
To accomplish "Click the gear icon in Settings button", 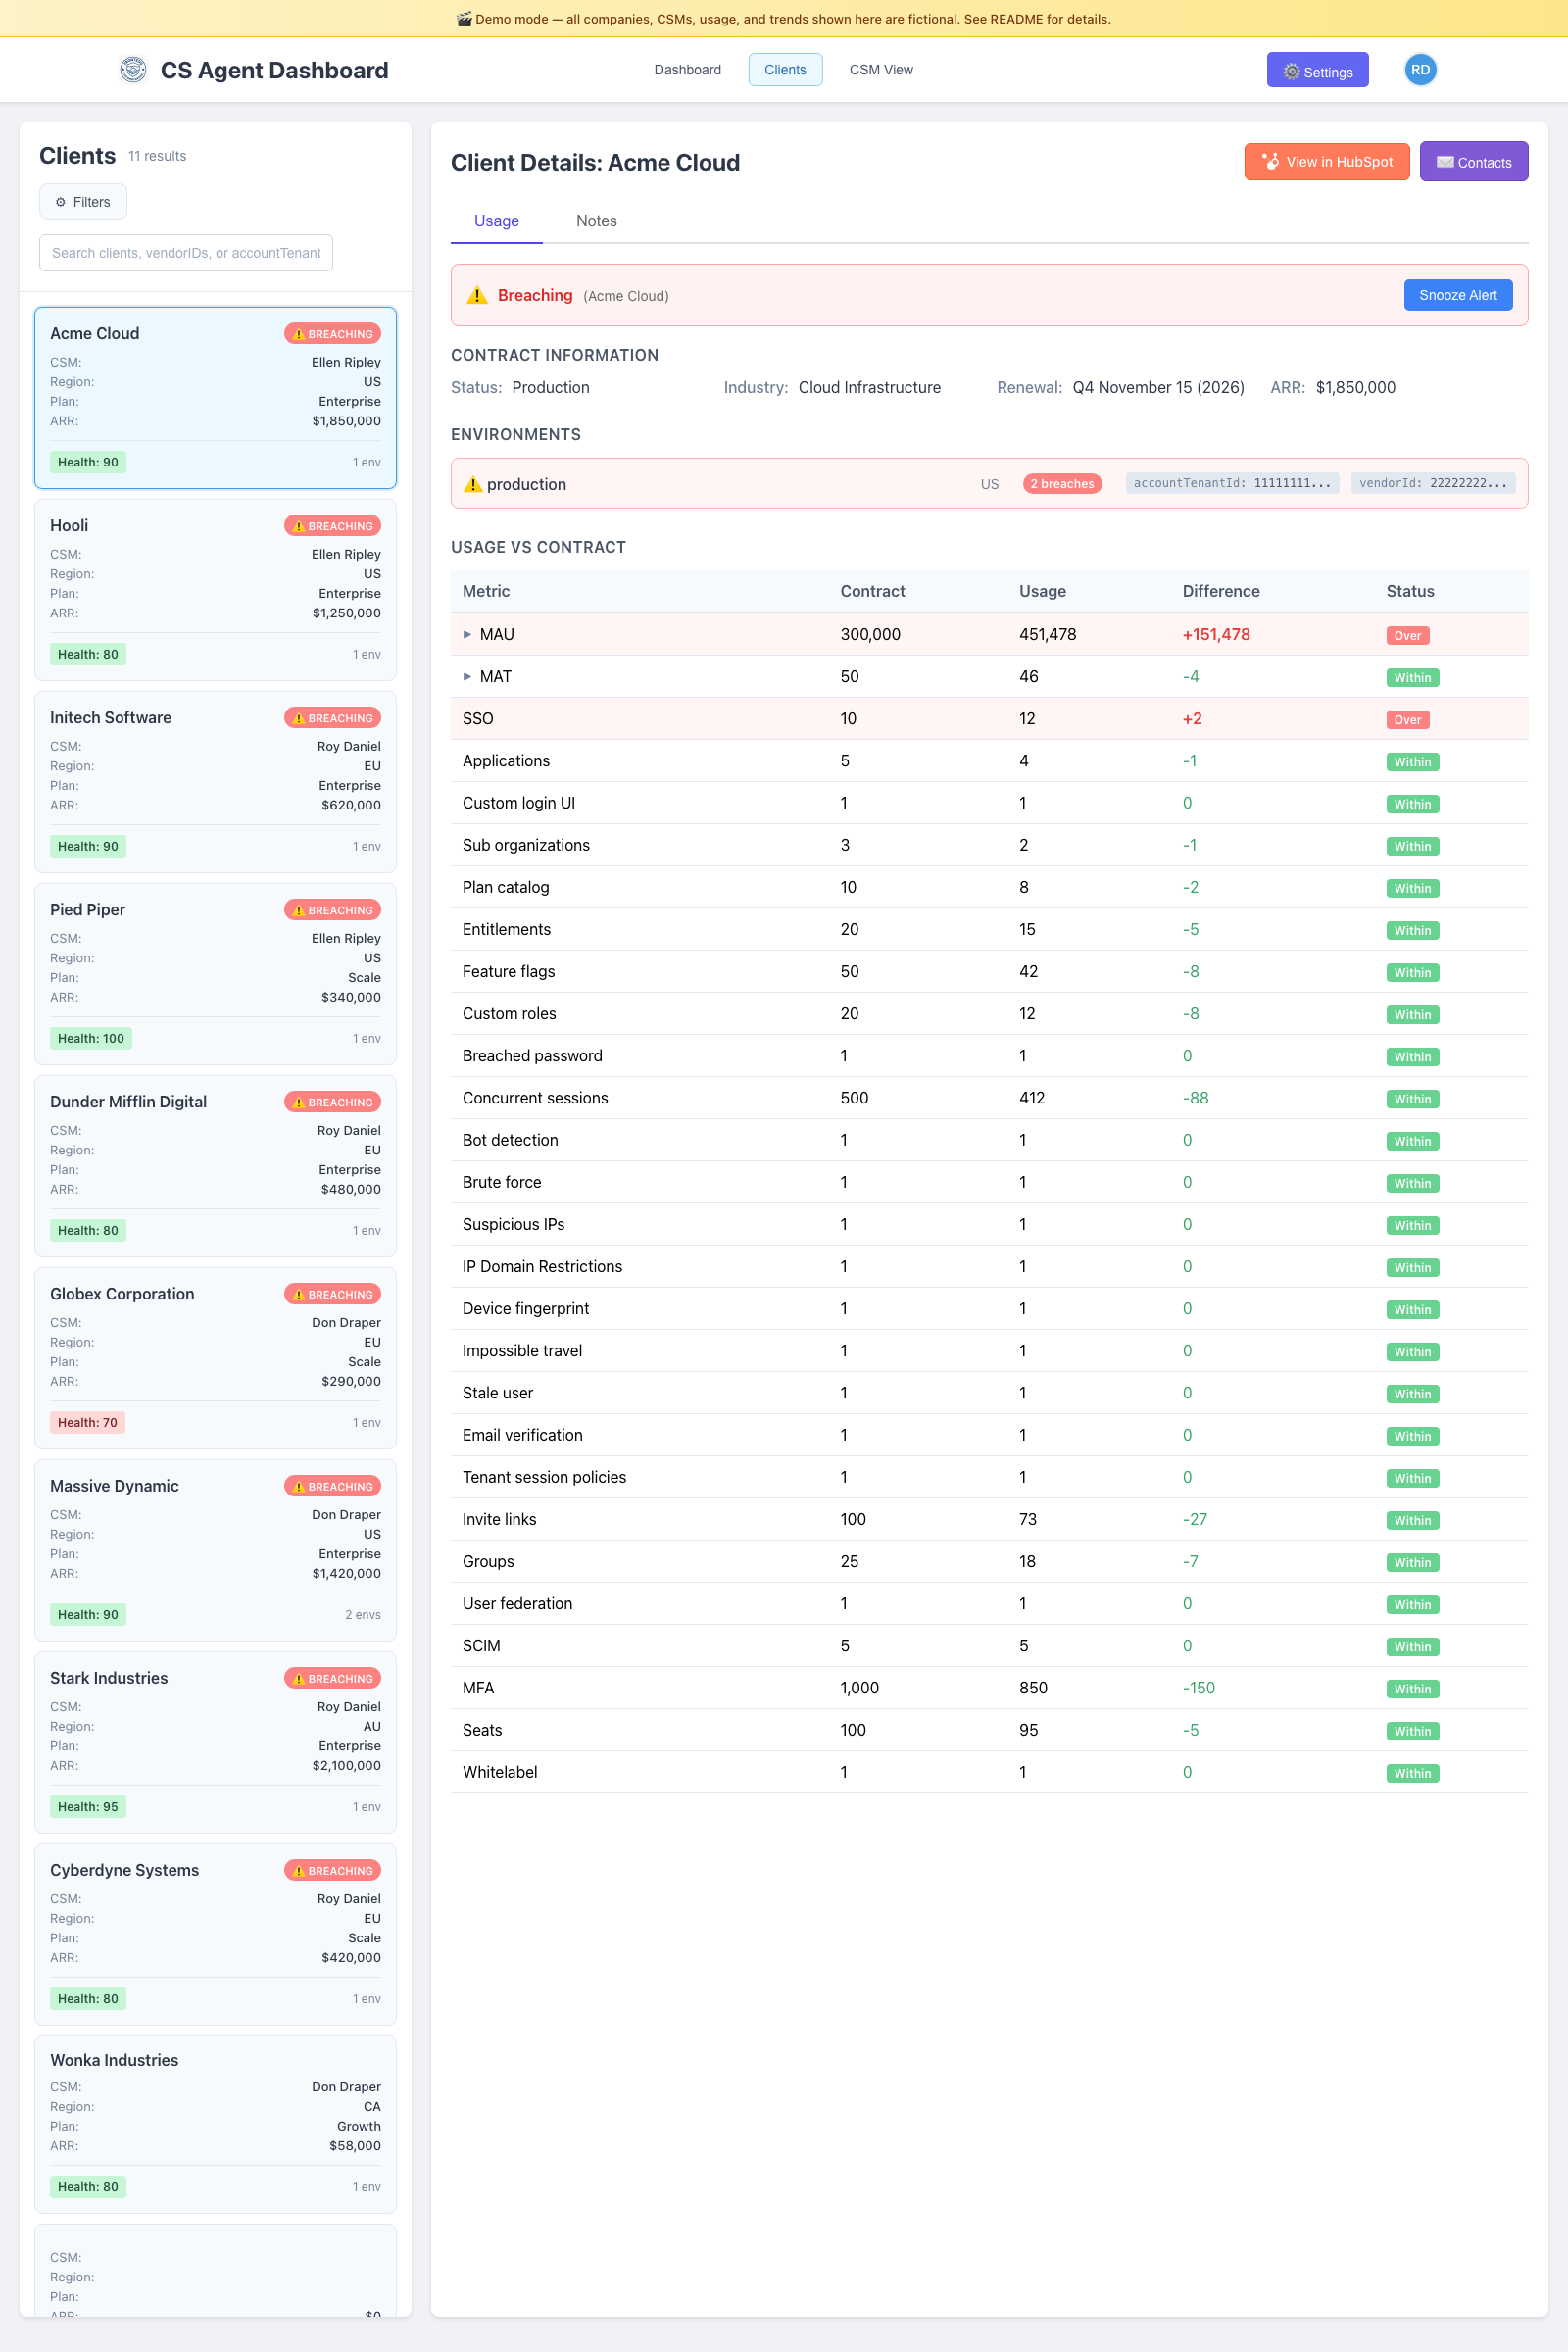I will (1291, 72).
